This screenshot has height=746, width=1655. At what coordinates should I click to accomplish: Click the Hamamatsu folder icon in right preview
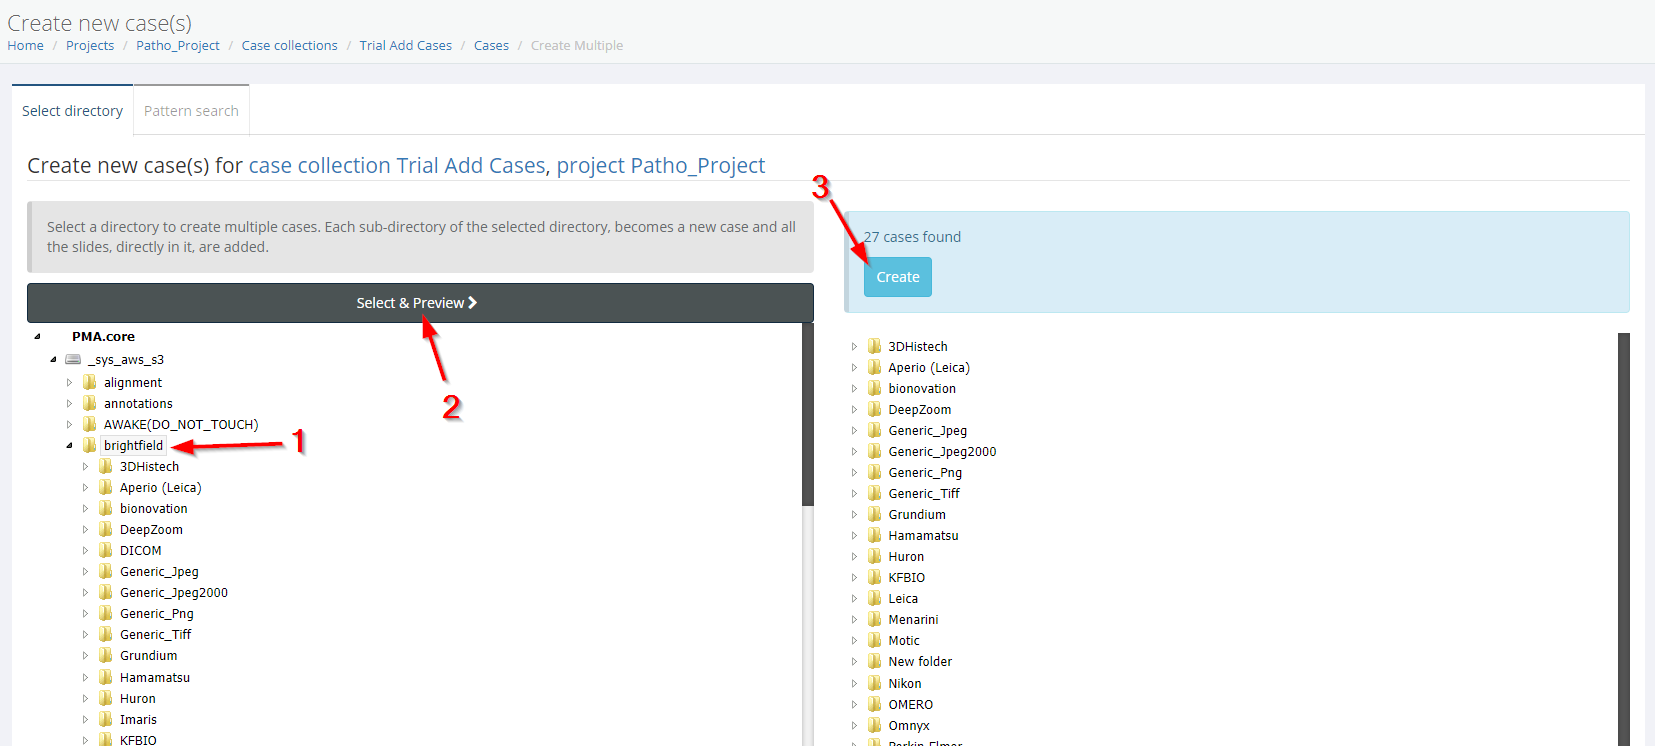coord(875,536)
